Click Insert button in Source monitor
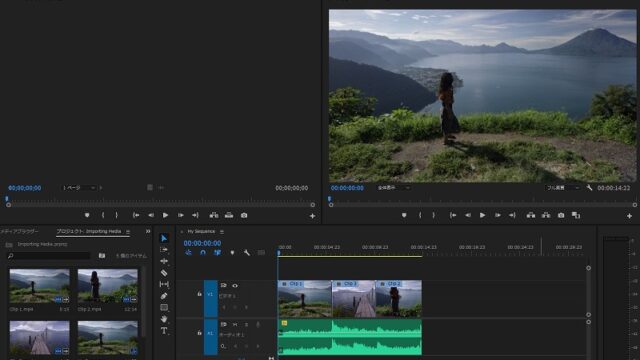 tap(214, 215)
